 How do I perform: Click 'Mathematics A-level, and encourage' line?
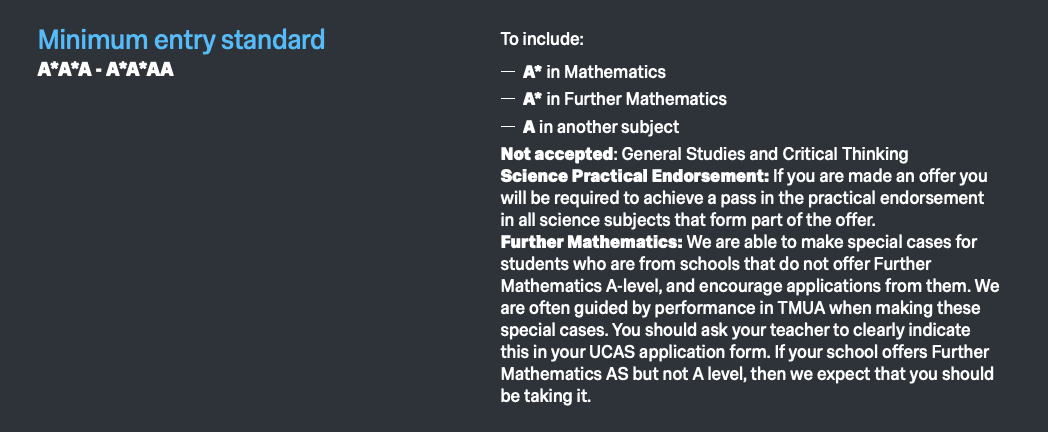[x=750, y=287]
